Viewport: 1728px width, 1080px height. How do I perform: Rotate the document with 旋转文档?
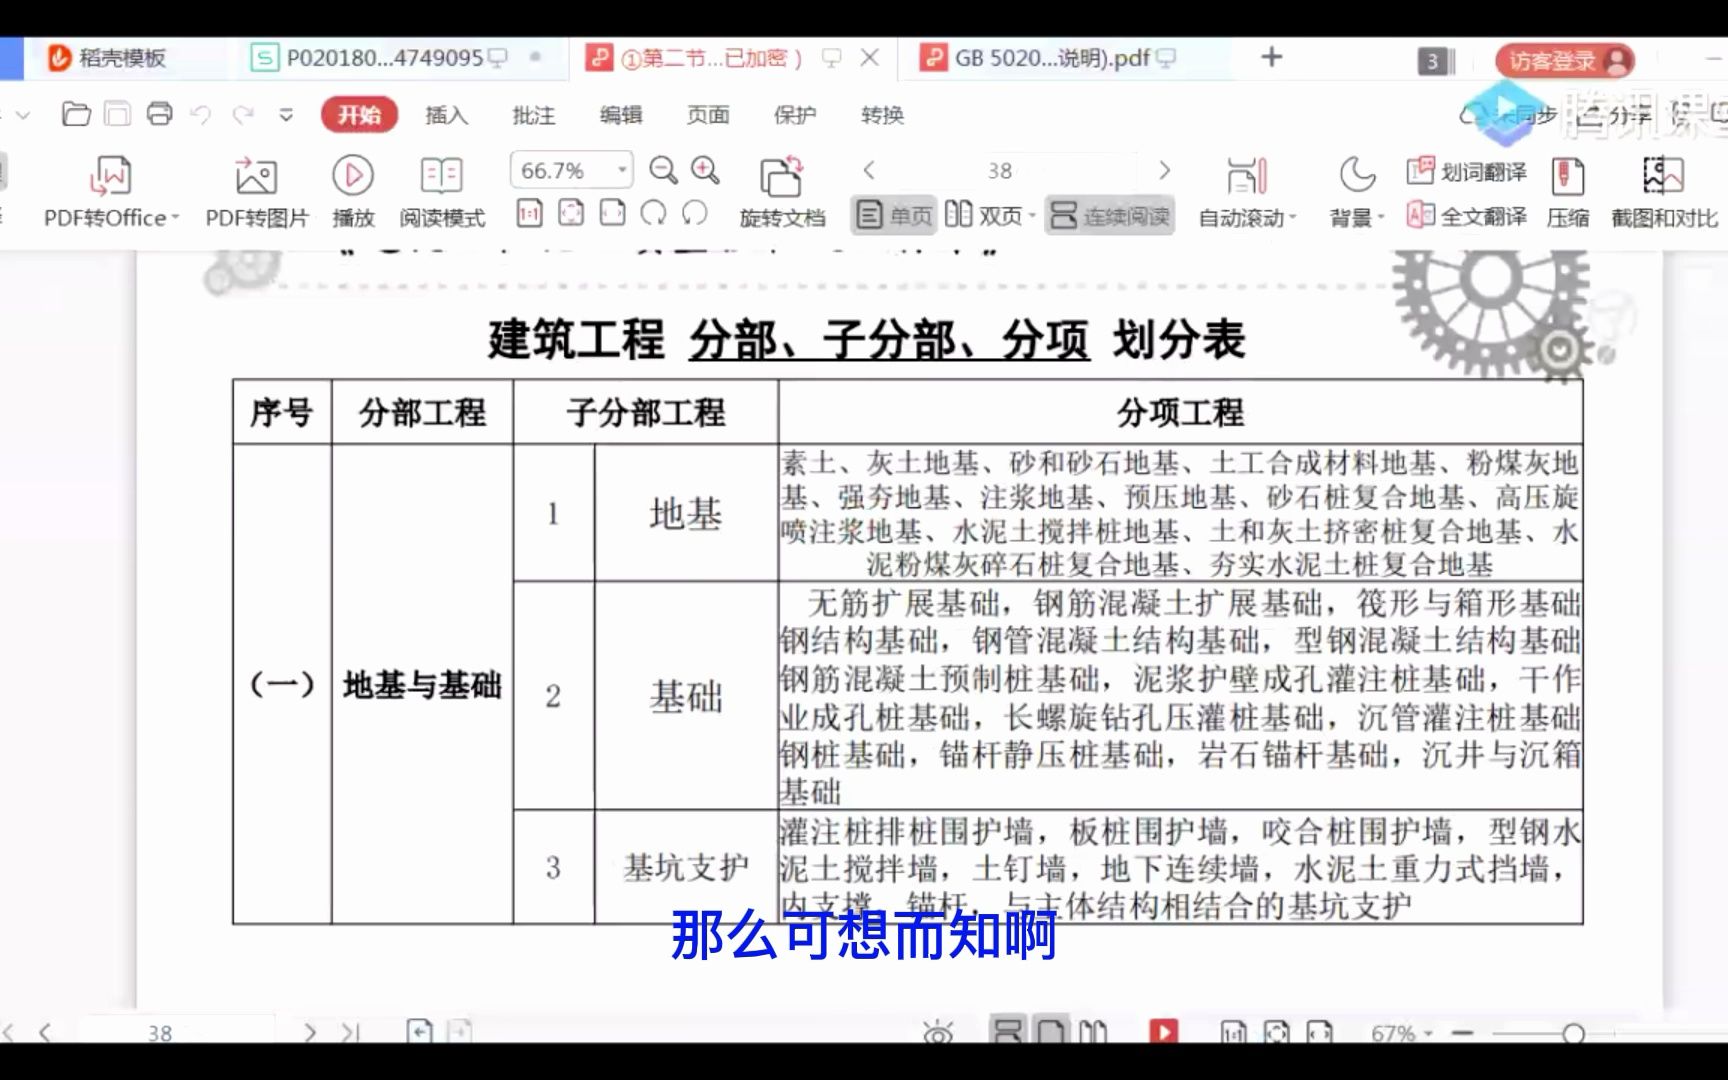pyautogui.click(x=784, y=190)
